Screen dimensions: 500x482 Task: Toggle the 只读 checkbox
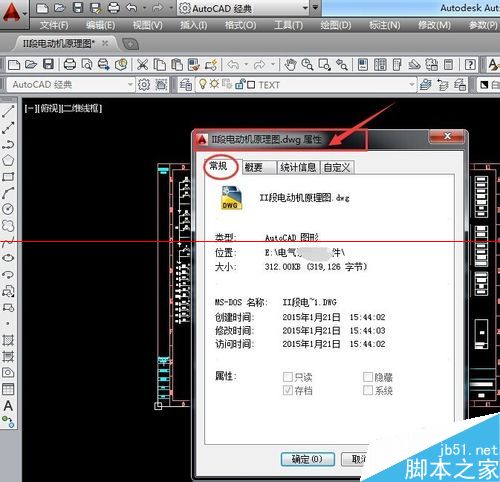click(288, 377)
